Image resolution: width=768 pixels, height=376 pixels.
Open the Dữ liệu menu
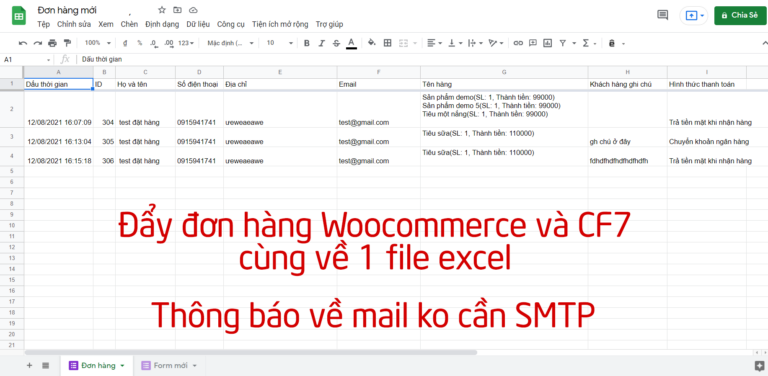click(x=198, y=24)
